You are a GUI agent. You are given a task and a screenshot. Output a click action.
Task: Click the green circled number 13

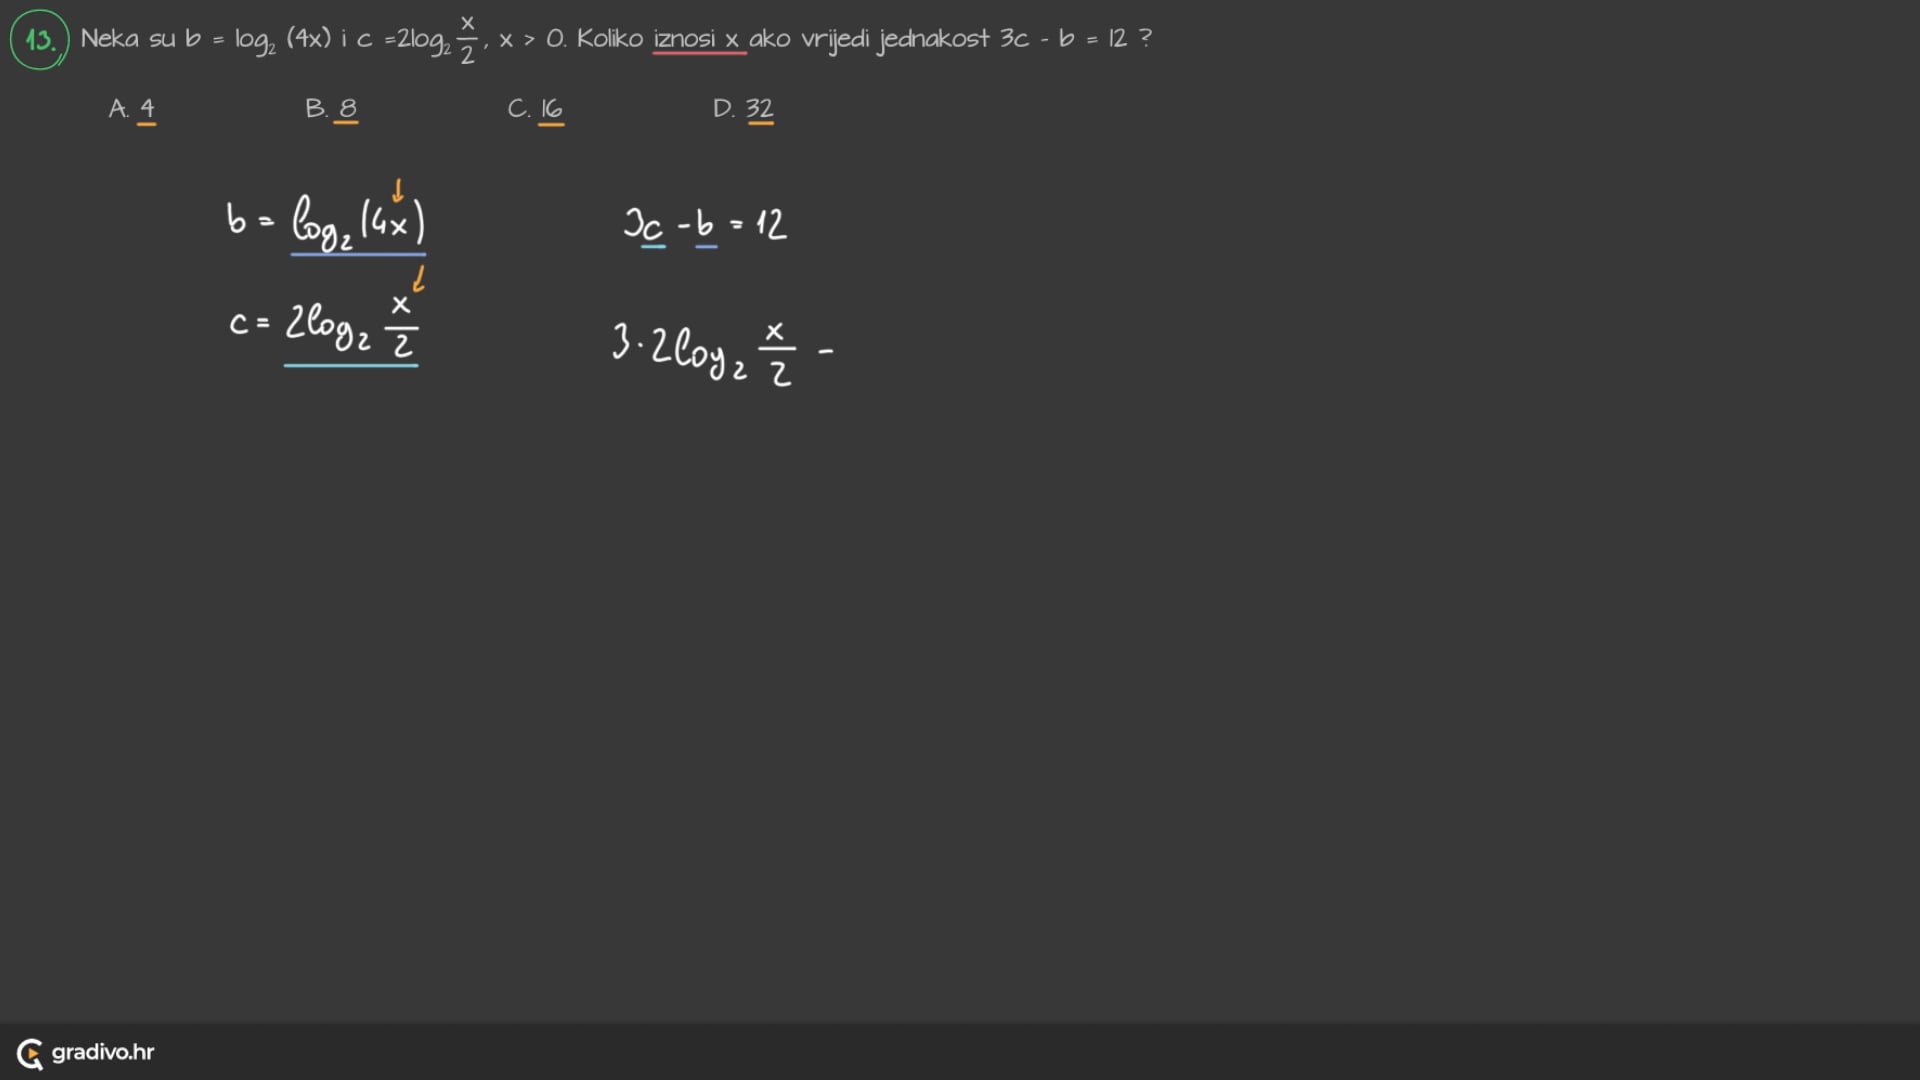pos(40,40)
